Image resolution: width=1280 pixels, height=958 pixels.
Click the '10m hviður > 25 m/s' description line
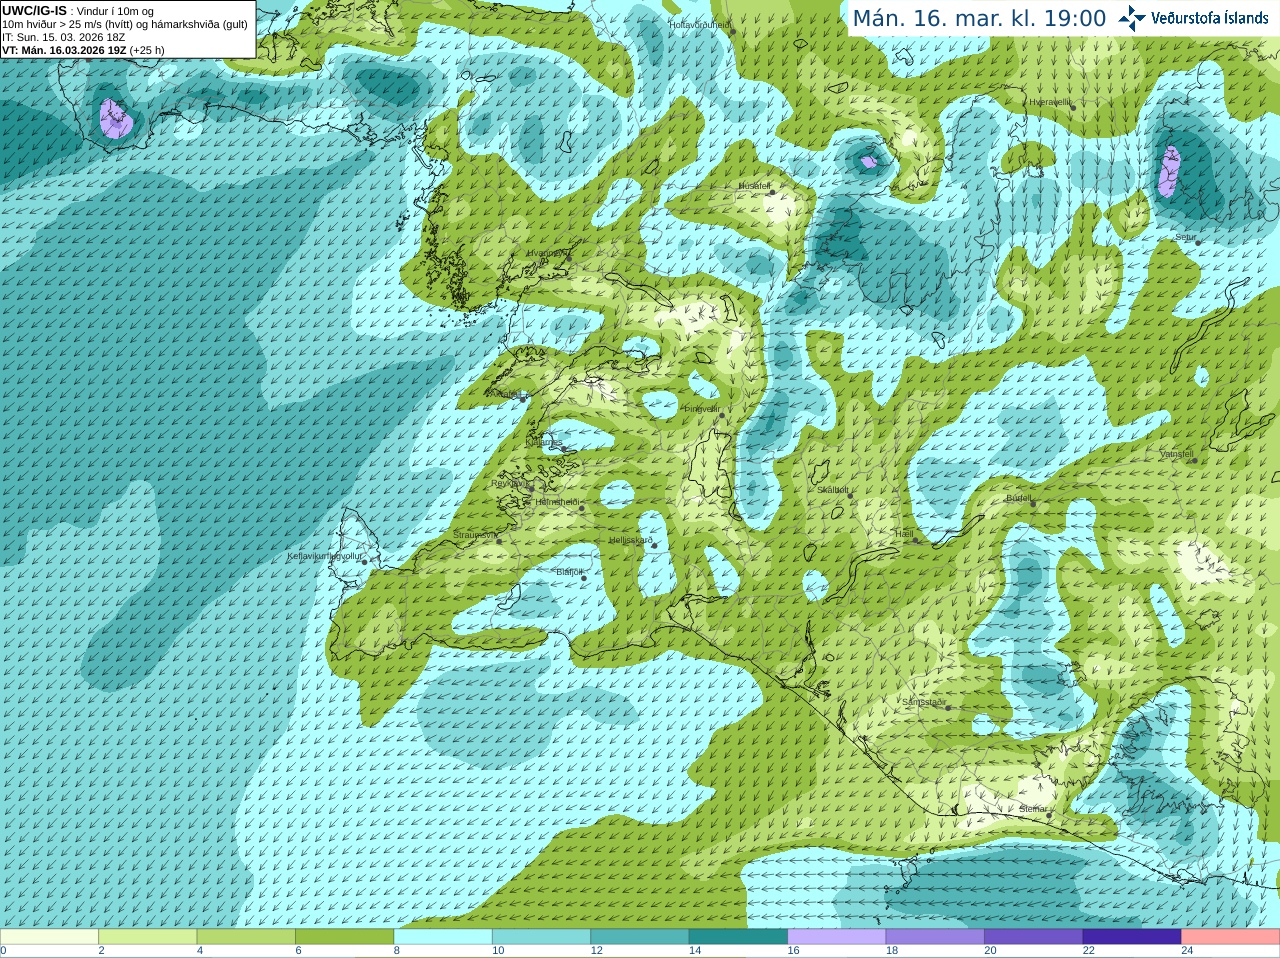tap(125, 24)
